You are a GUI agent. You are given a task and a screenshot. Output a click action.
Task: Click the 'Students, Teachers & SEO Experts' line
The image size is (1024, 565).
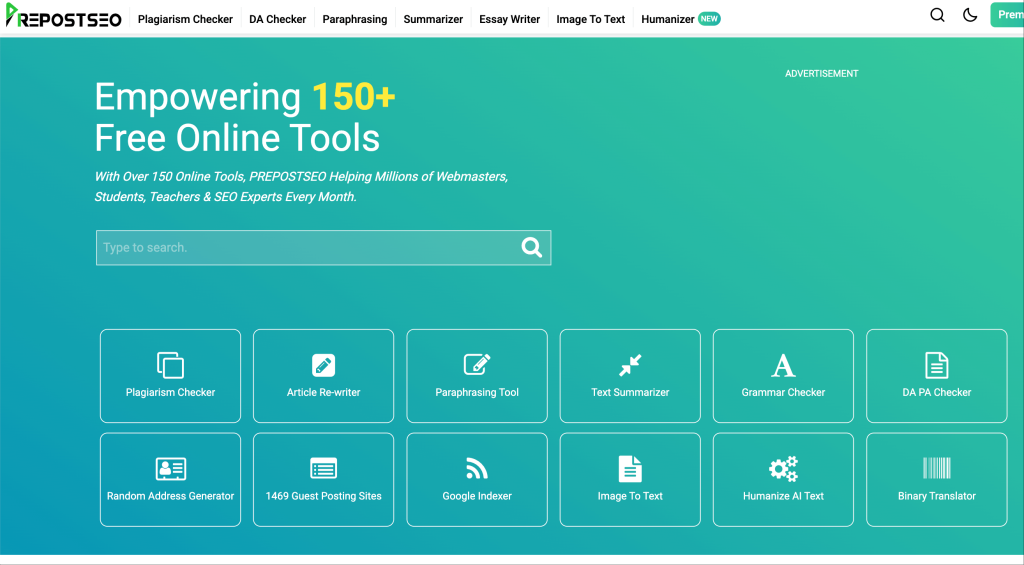(x=225, y=197)
